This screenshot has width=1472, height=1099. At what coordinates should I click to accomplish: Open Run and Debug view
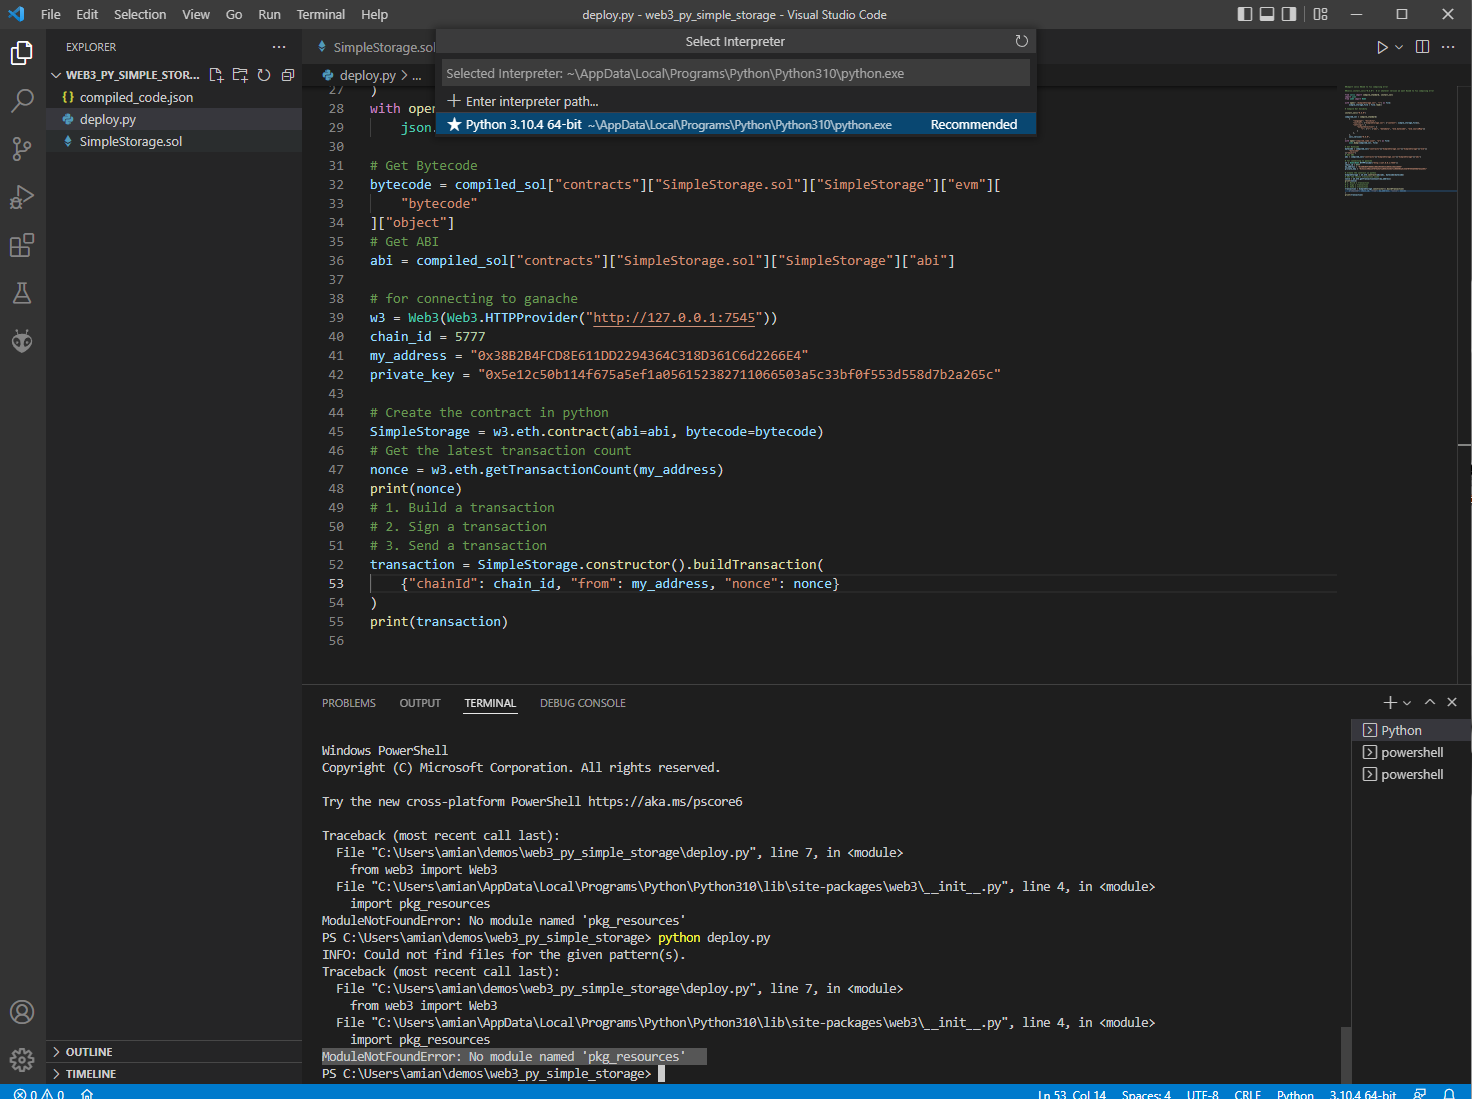coord(22,197)
